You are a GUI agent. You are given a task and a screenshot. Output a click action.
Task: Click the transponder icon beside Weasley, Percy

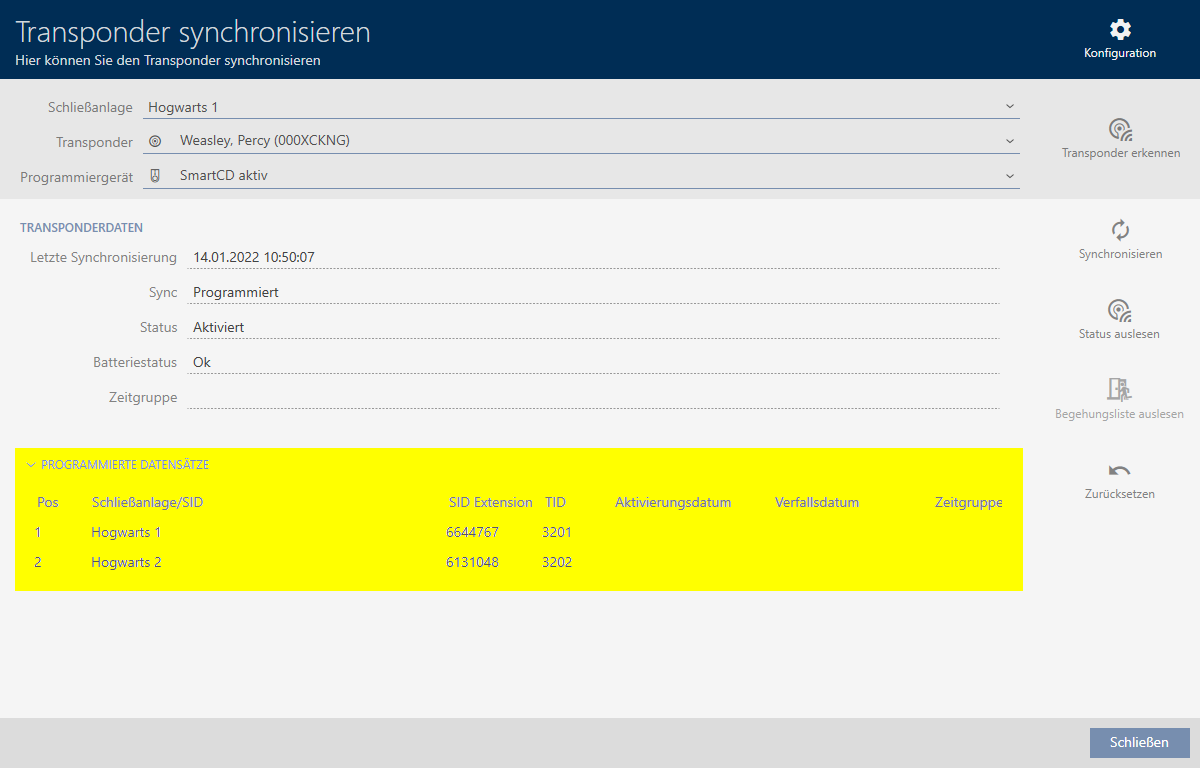coord(155,142)
